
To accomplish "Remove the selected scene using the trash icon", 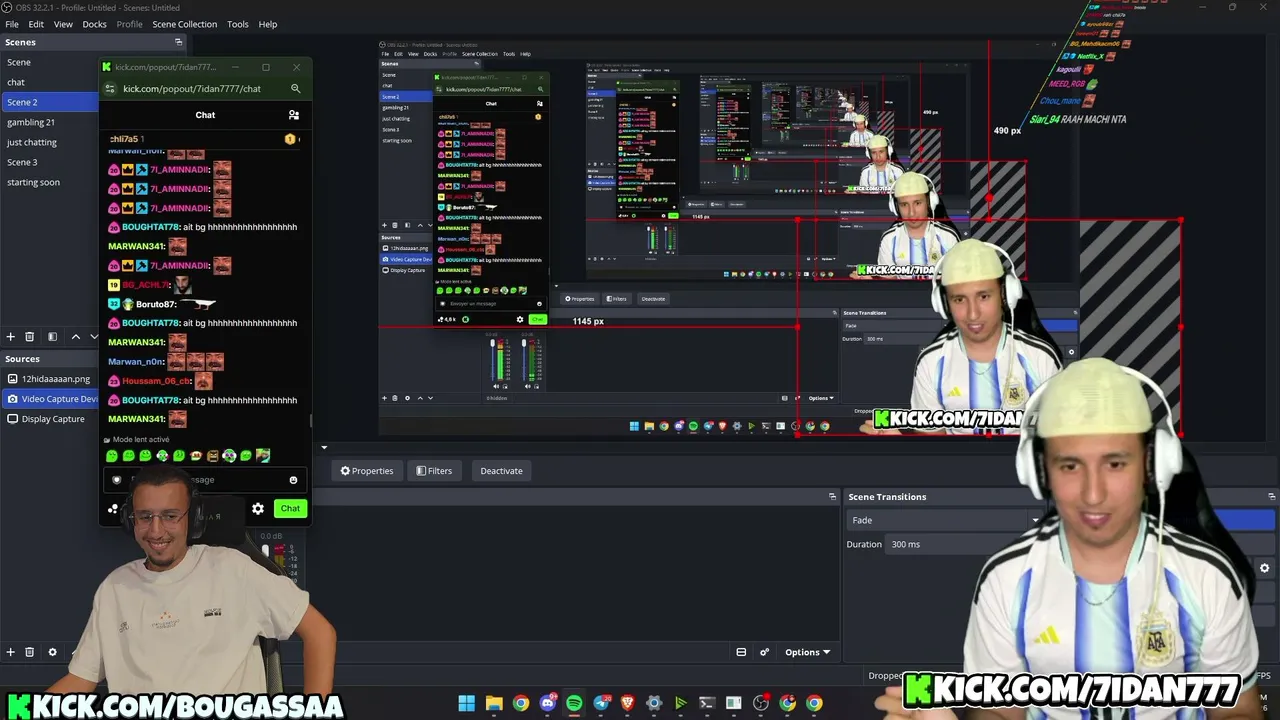I will pyautogui.click(x=30, y=337).
